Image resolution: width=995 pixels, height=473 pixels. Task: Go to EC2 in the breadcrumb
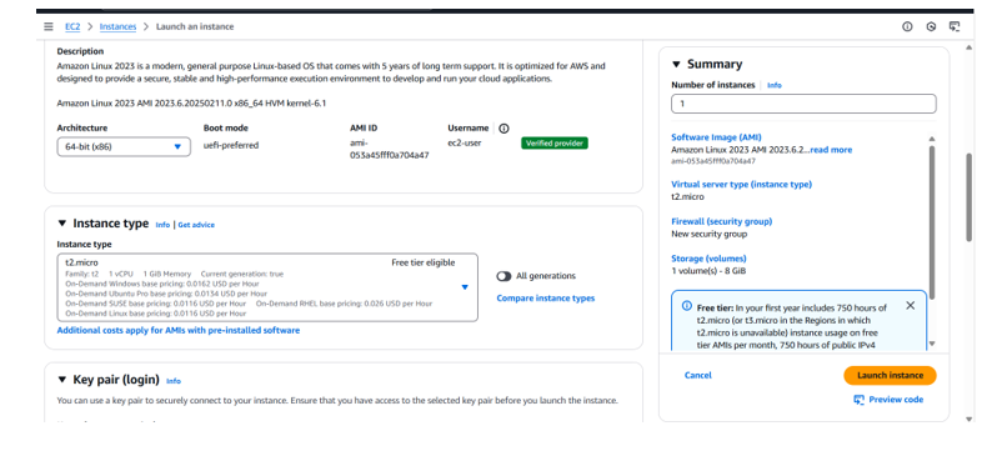pos(74,26)
